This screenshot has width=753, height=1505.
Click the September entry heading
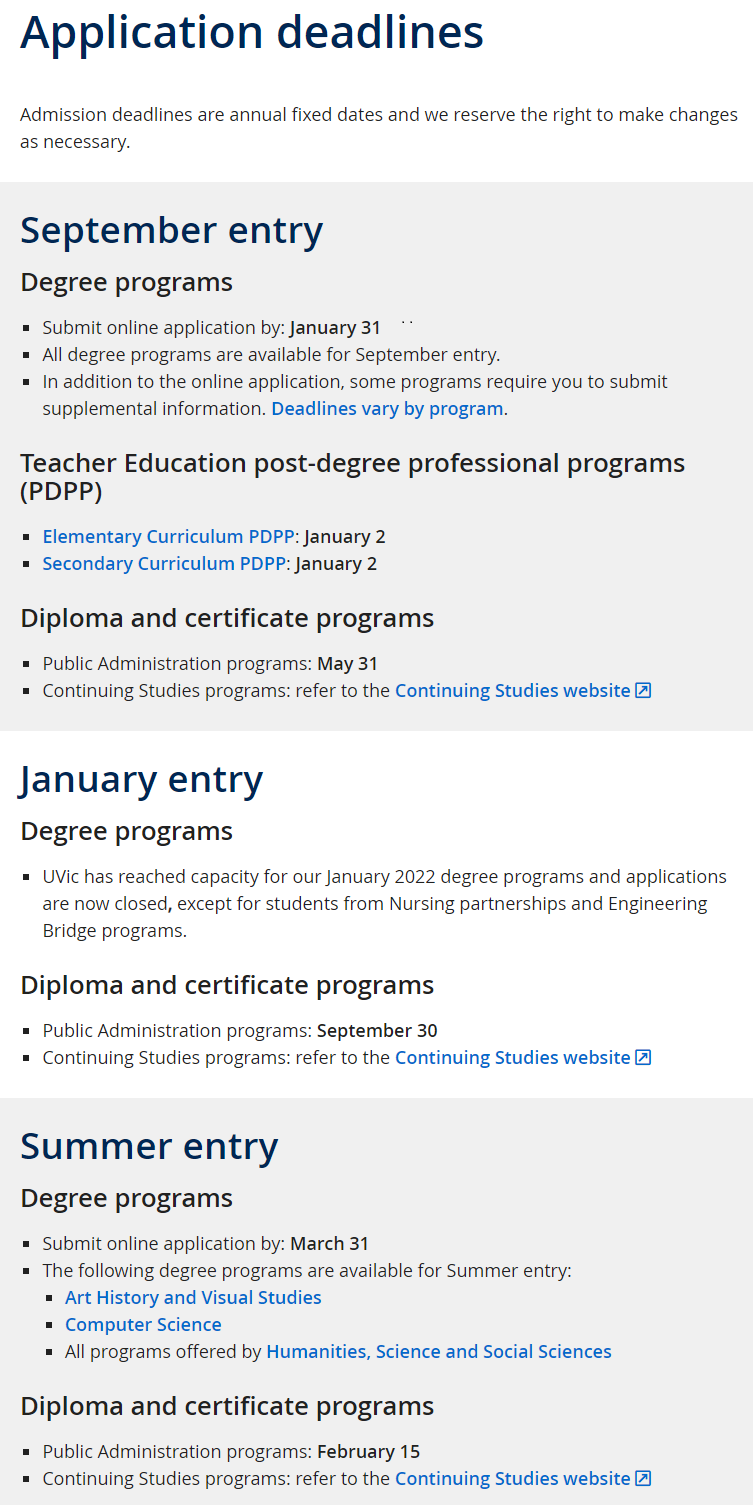(172, 230)
